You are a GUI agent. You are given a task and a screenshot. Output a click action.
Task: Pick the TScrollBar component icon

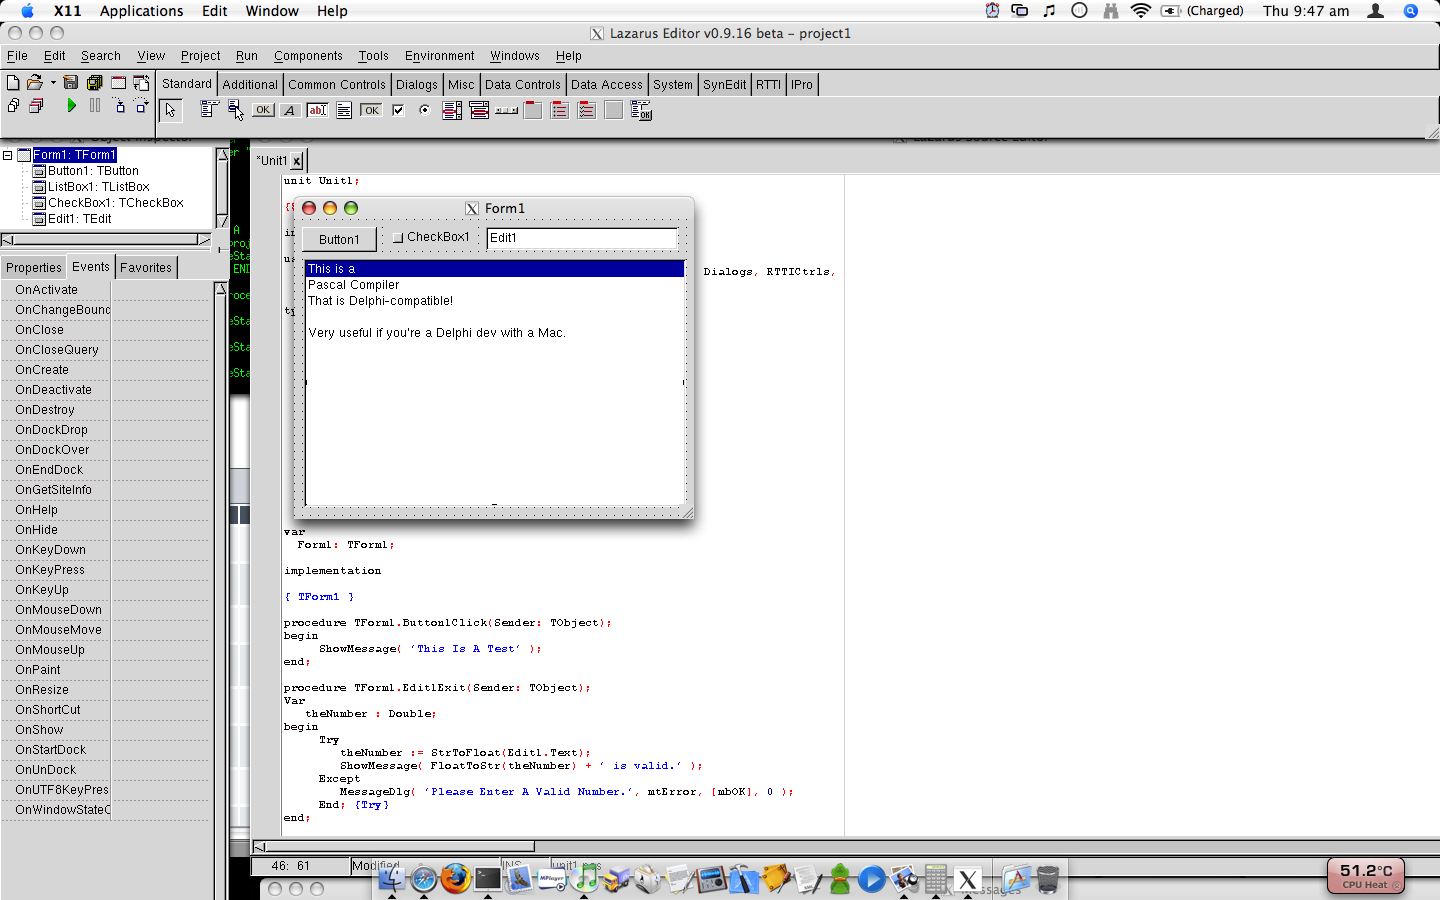[506, 110]
